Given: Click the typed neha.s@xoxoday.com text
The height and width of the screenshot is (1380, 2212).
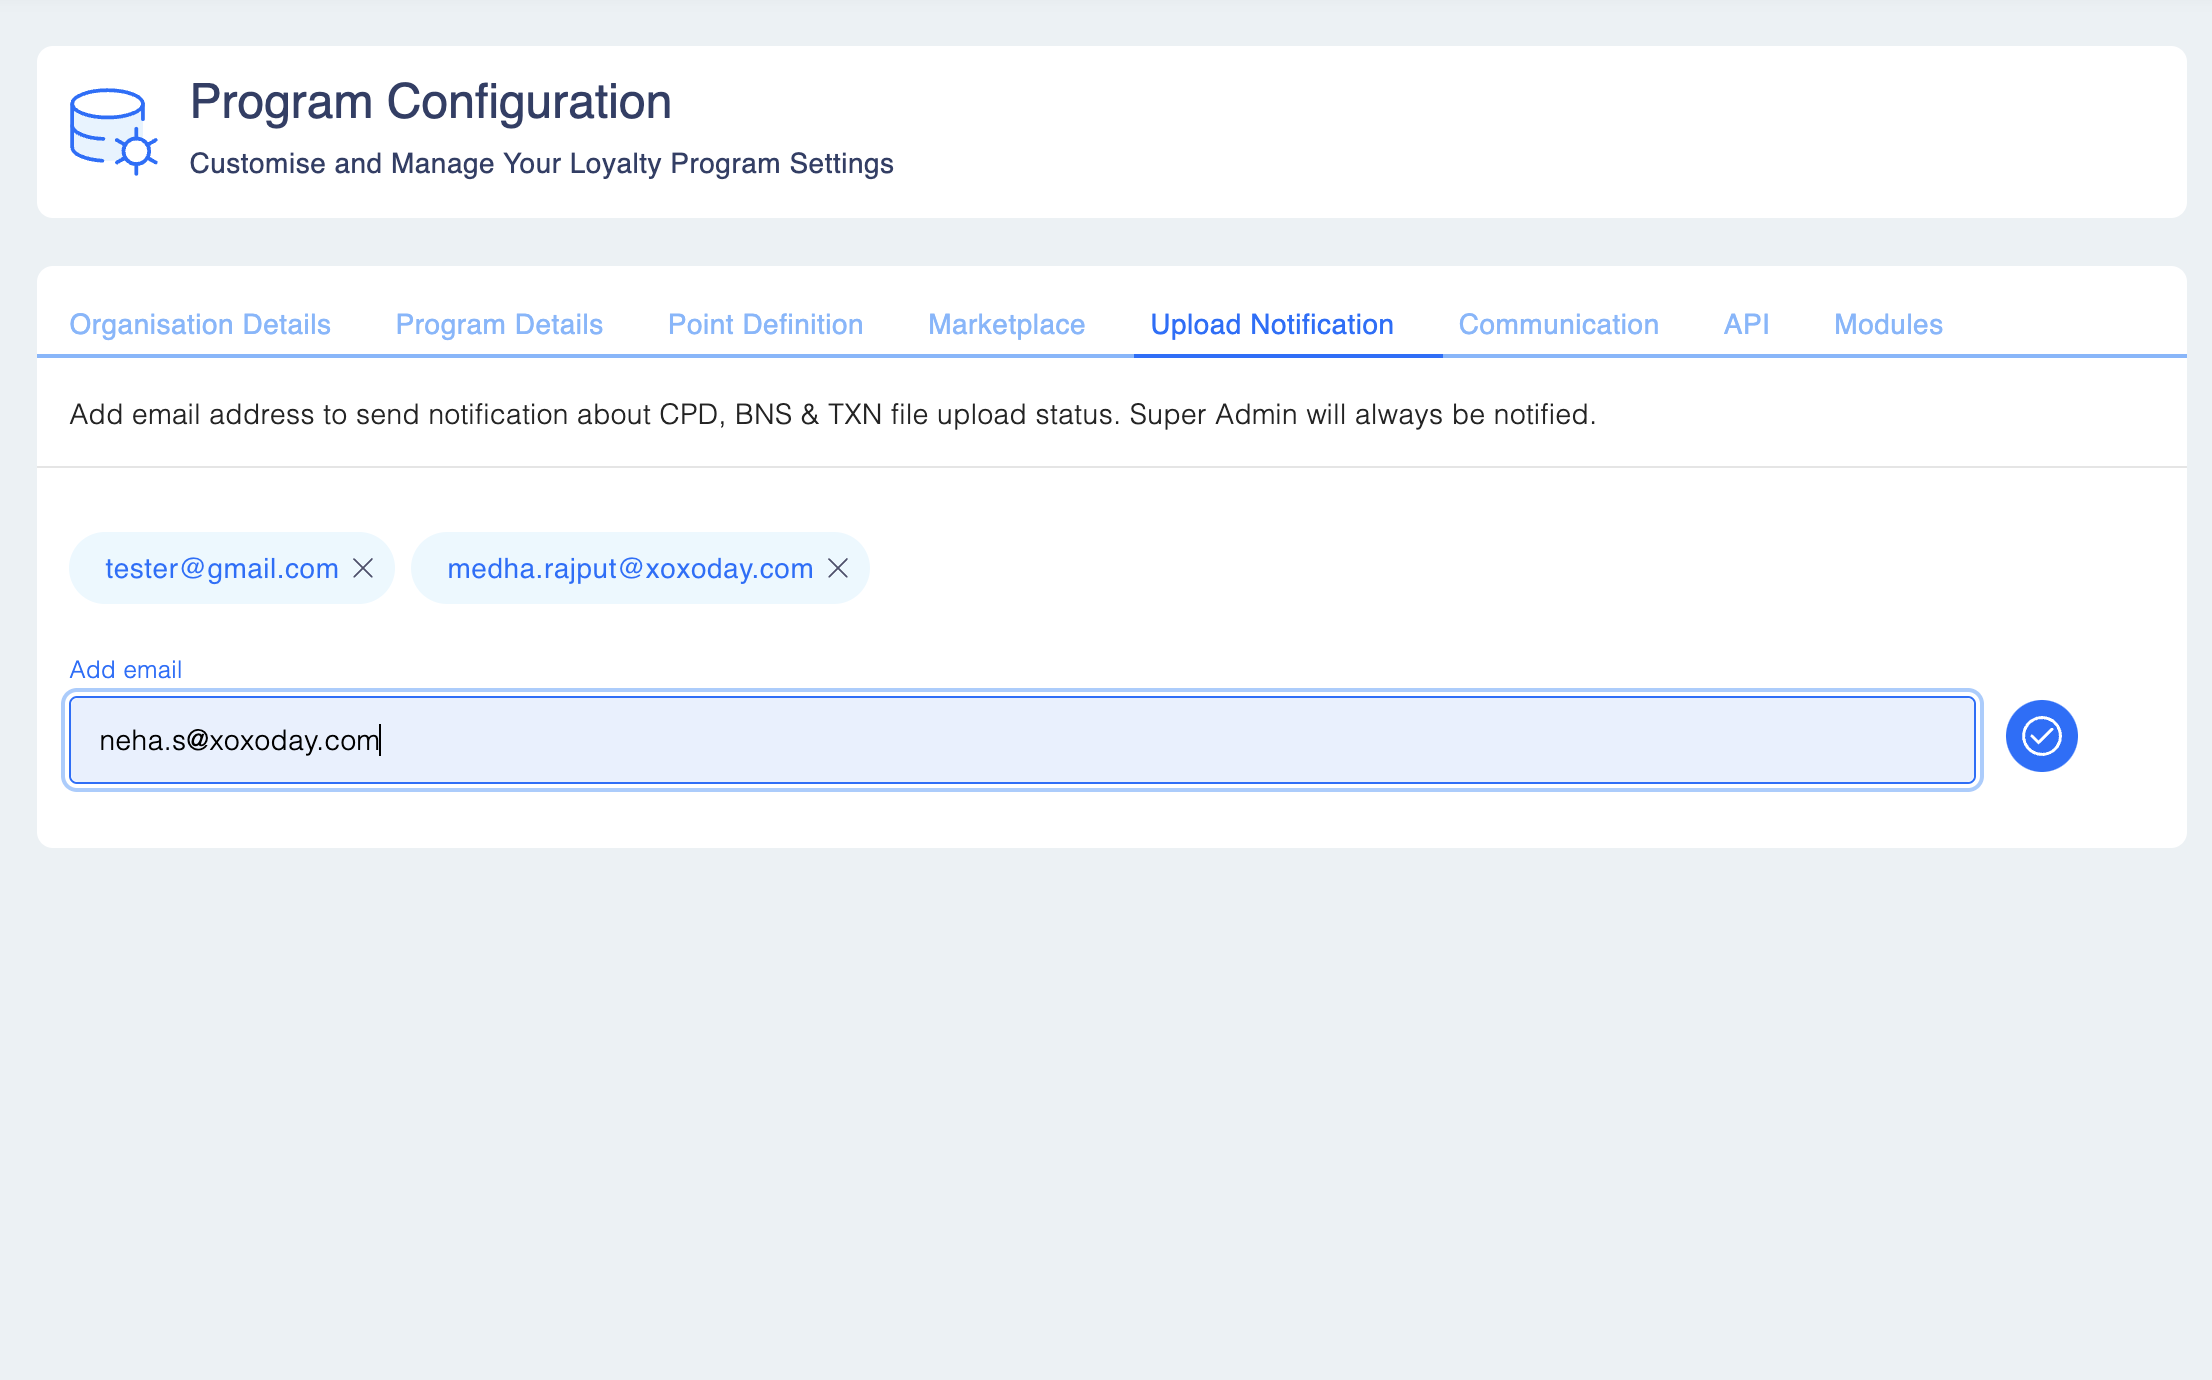Looking at the screenshot, I should click(x=239, y=740).
